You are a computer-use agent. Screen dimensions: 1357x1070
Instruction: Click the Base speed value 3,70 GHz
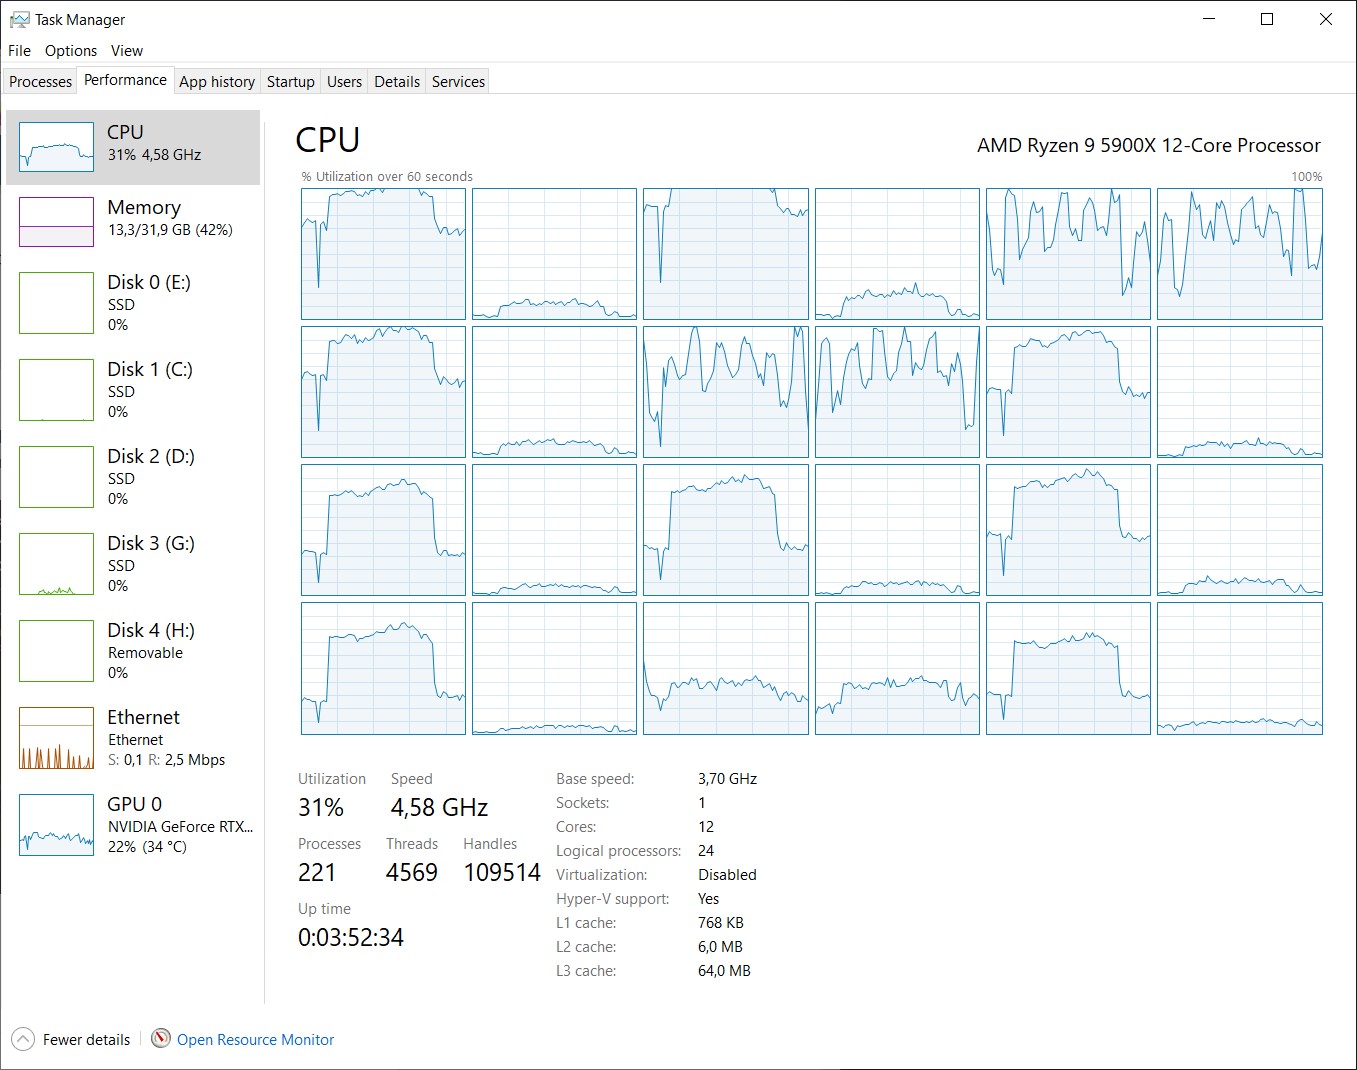coord(728,779)
